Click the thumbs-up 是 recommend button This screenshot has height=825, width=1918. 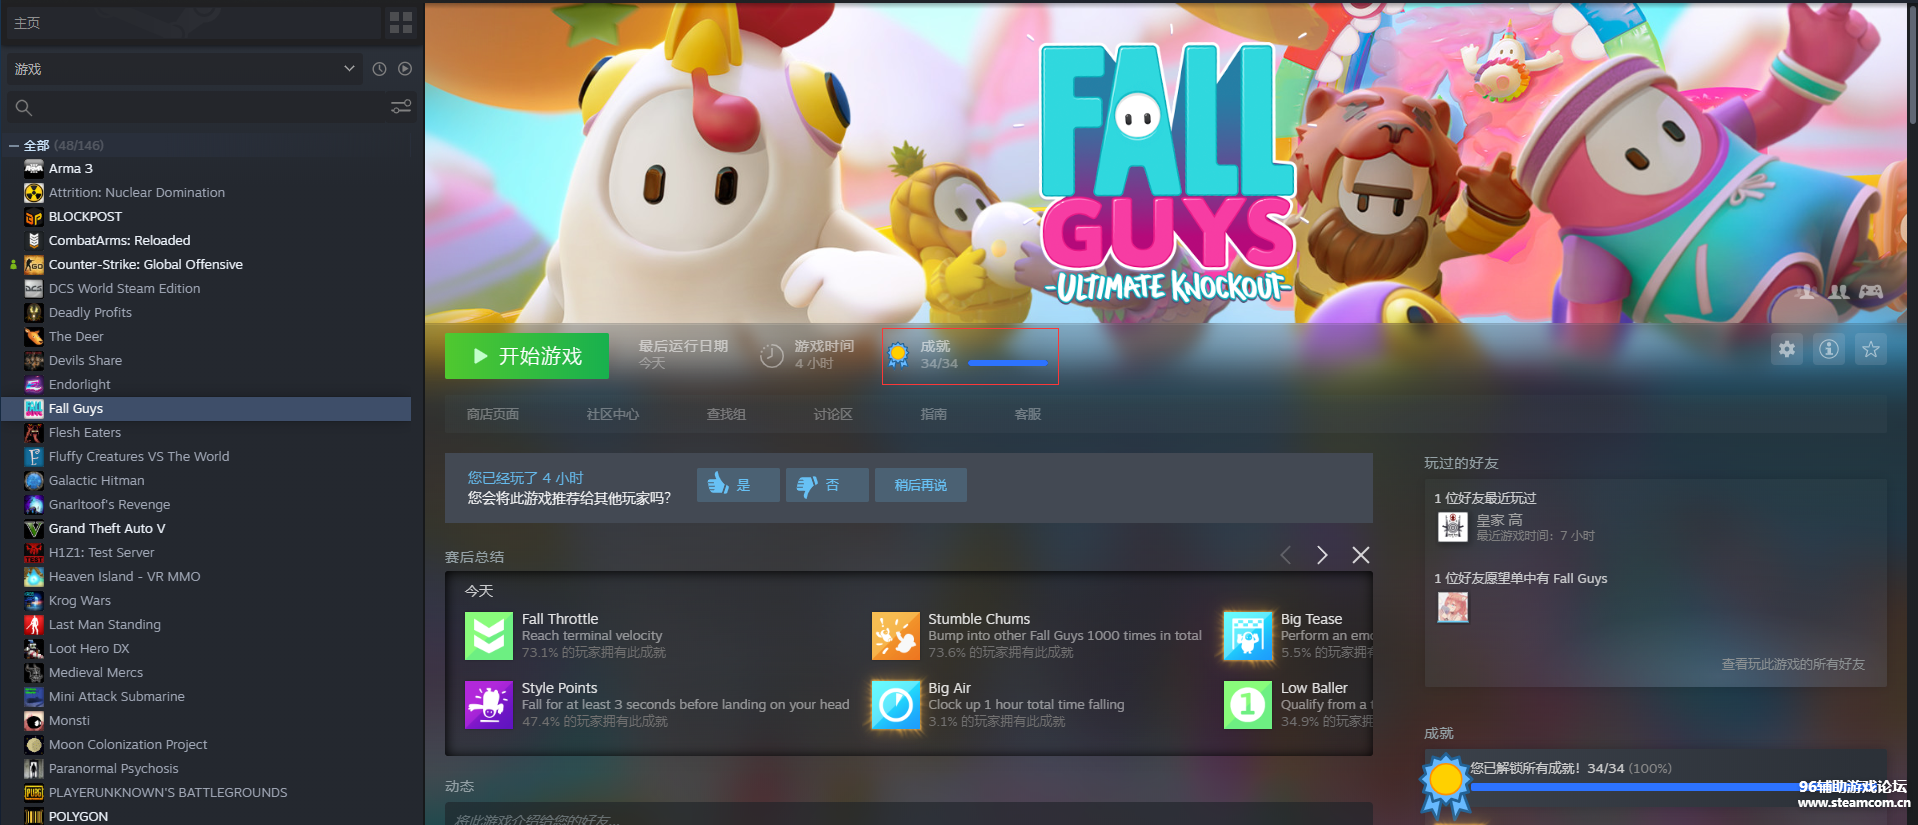(738, 485)
